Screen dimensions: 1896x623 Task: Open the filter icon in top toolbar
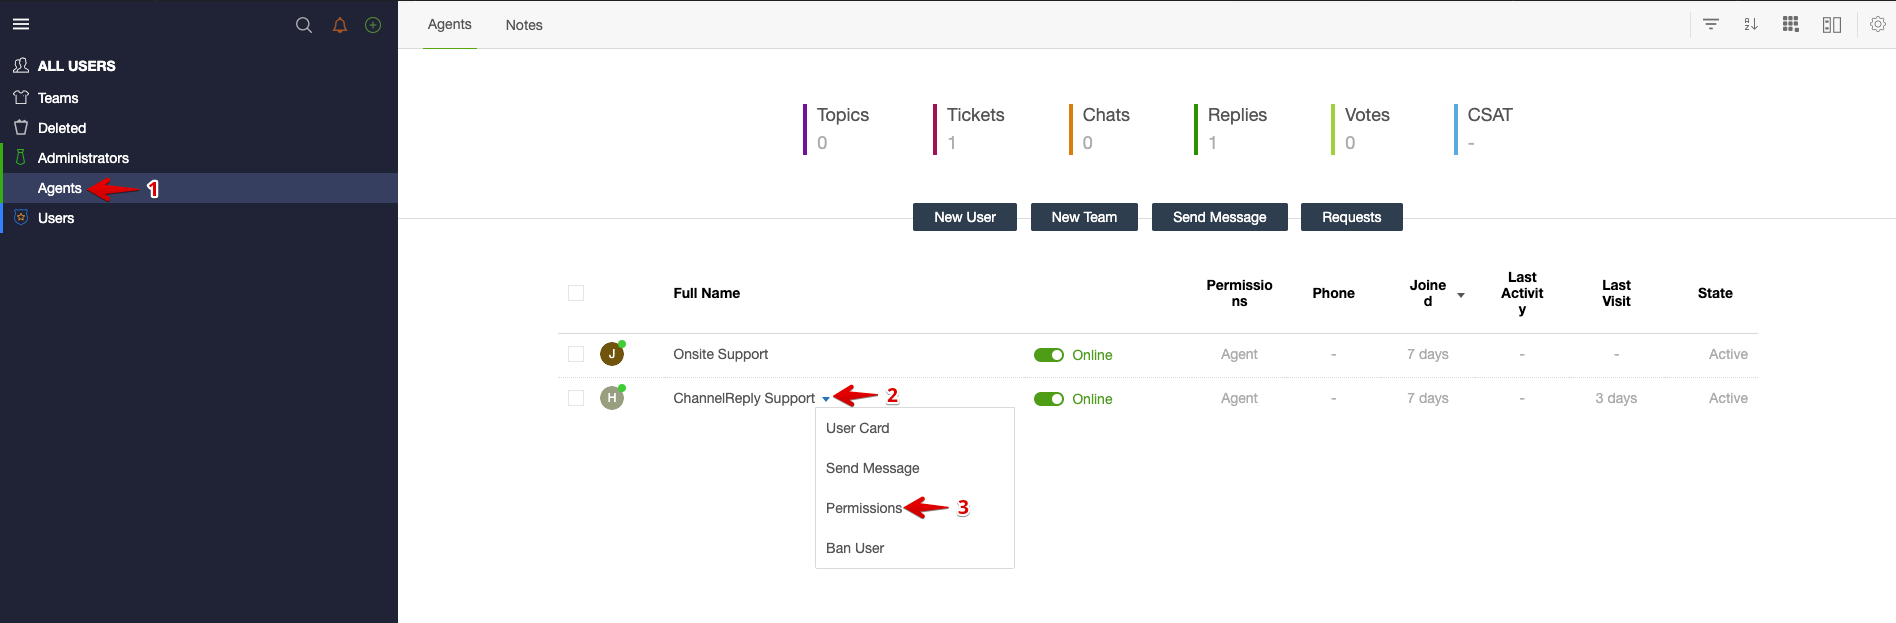(x=1711, y=24)
